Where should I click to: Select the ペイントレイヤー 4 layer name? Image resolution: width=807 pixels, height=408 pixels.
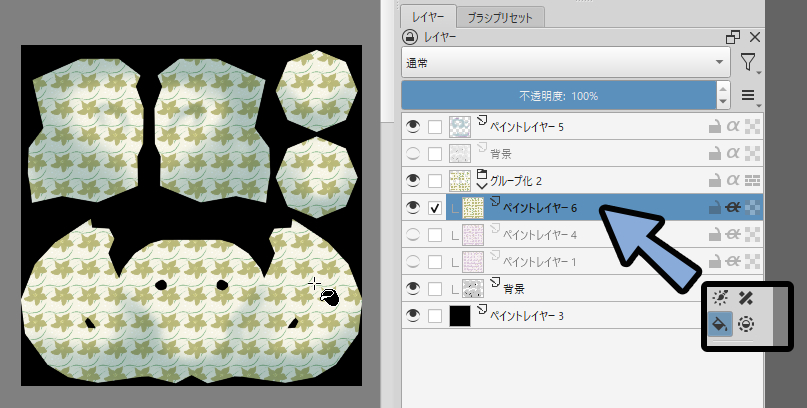coord(539,235)
